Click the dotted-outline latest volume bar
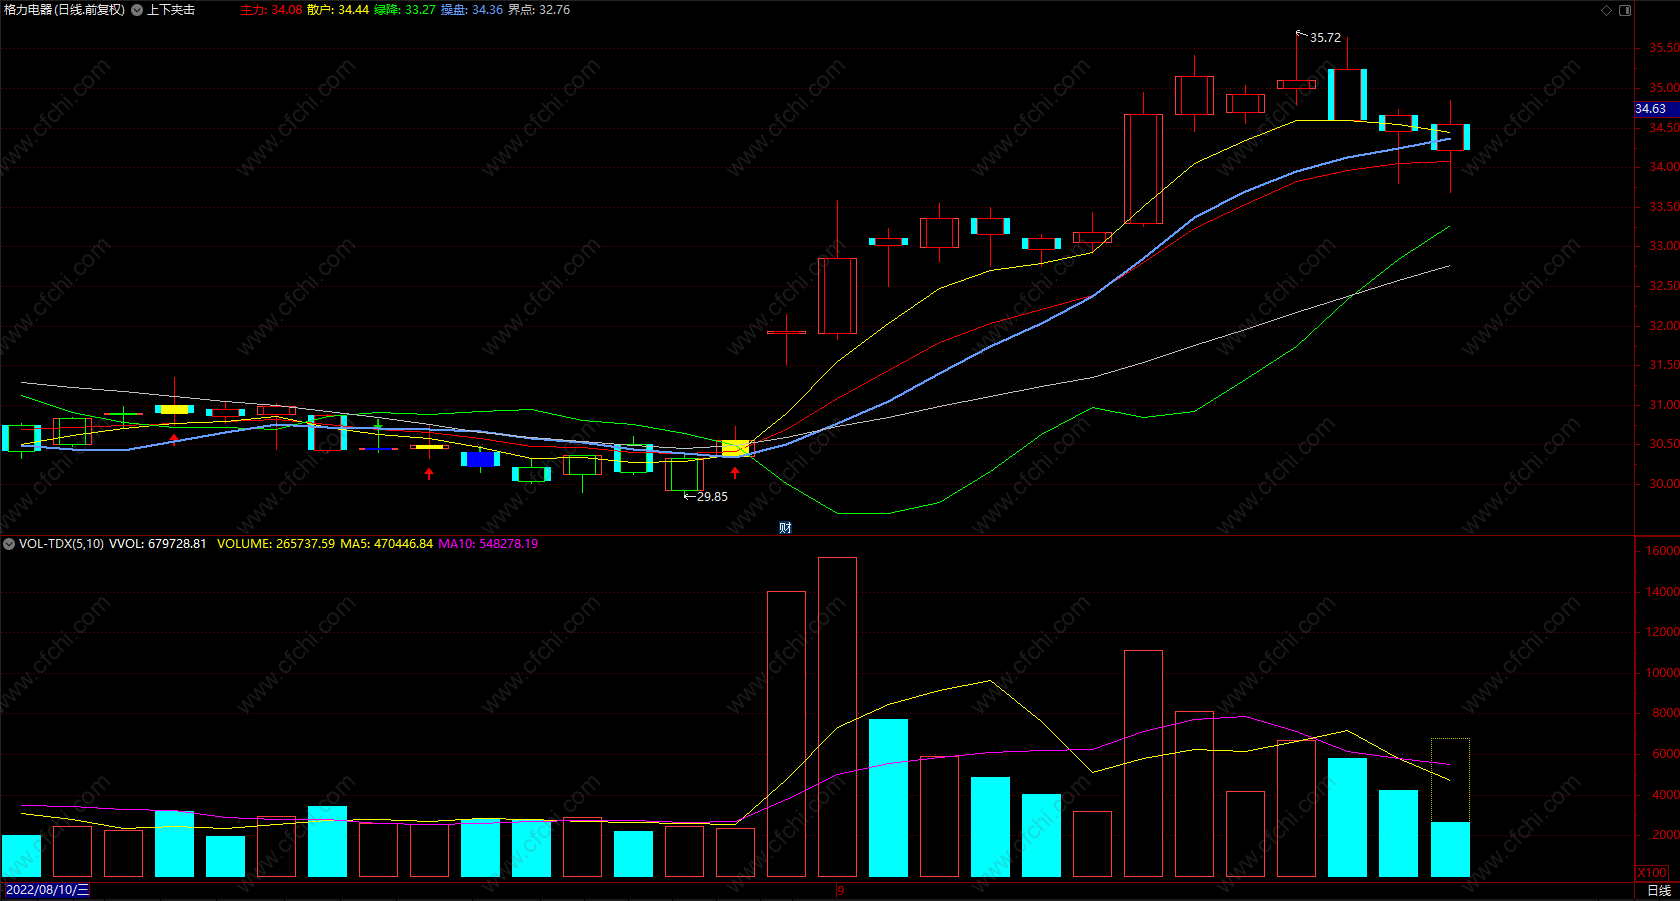1680x901 pixels. pos(1450,808)
